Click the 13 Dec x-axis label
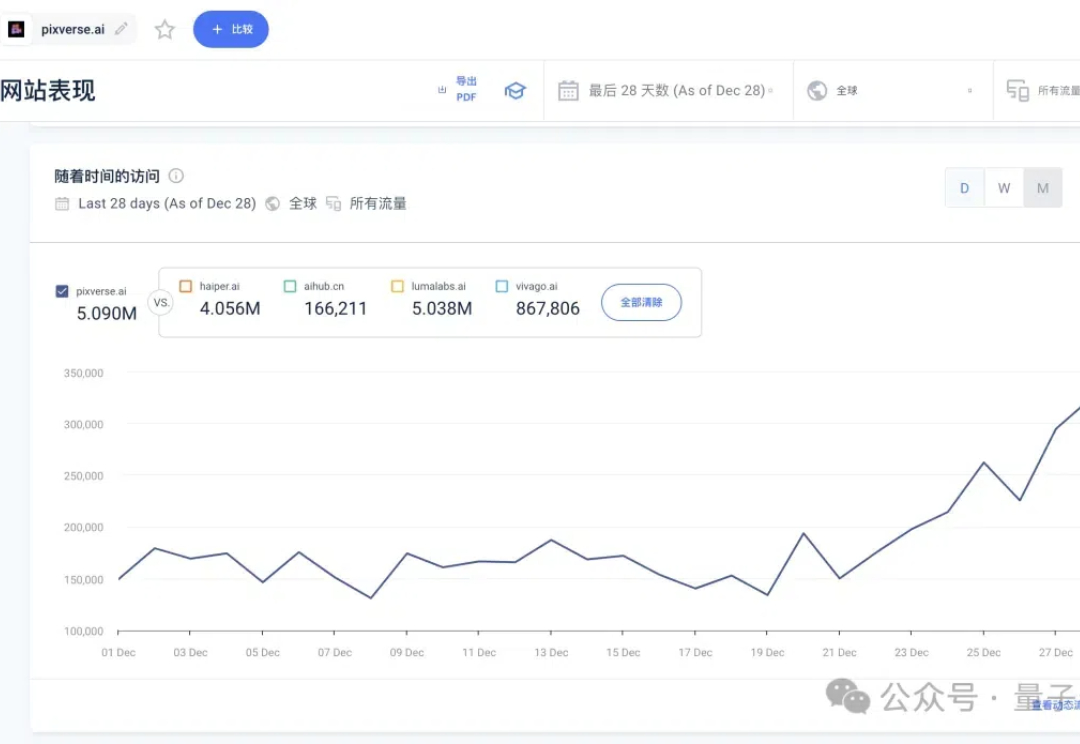This screenshot has height=744, width=1080. pyautogui.click(x=551, y=652)
